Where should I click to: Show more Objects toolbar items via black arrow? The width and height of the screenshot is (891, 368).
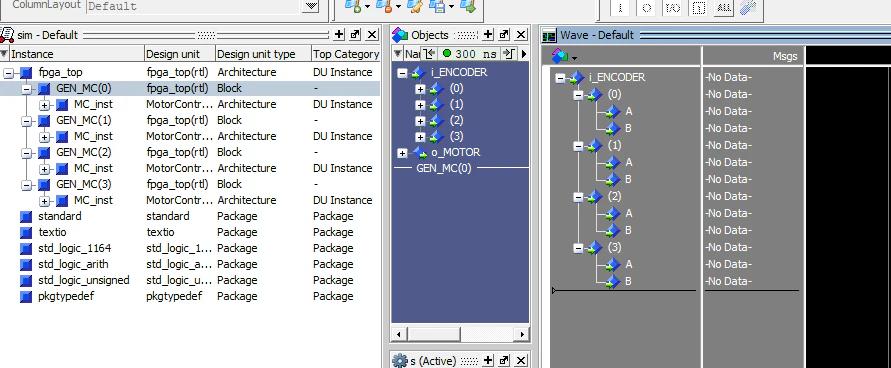coord(523,54)
